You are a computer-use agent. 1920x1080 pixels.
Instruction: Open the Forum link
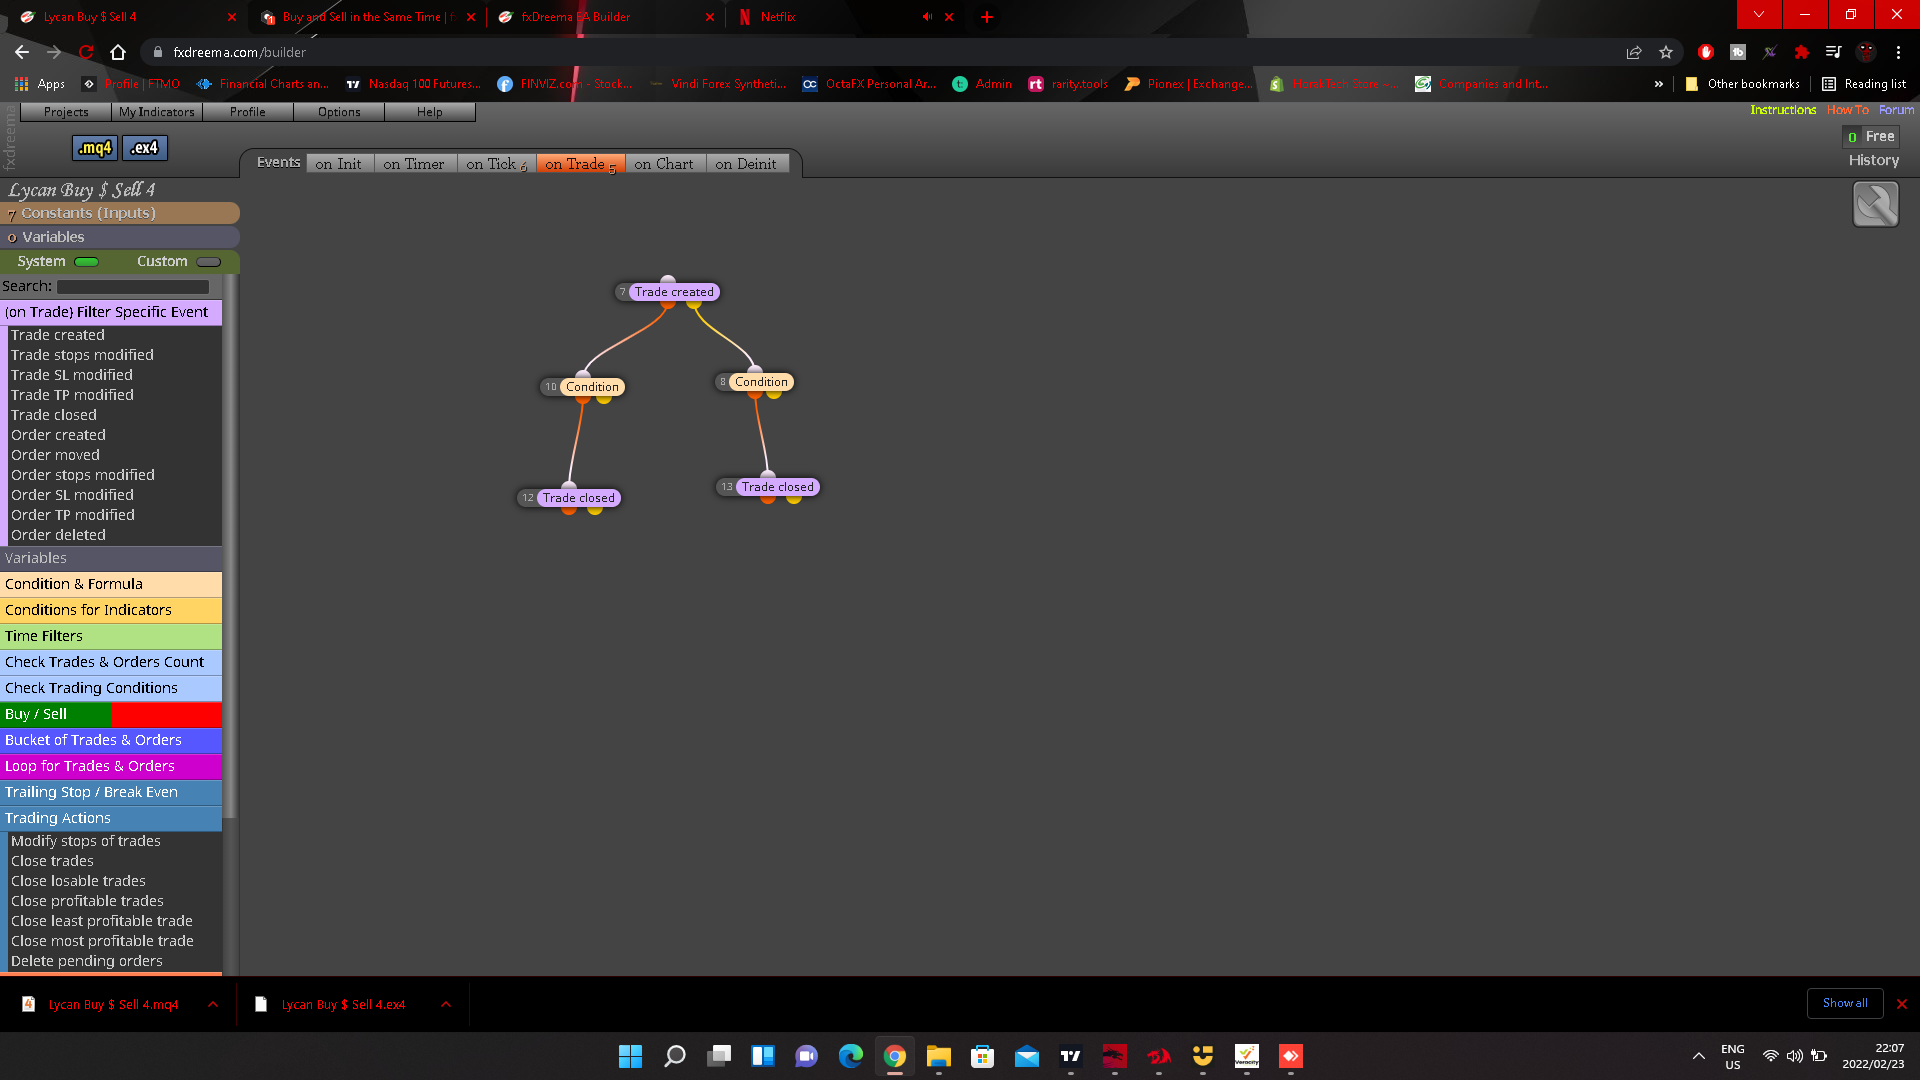click(x=1896, y=110)
